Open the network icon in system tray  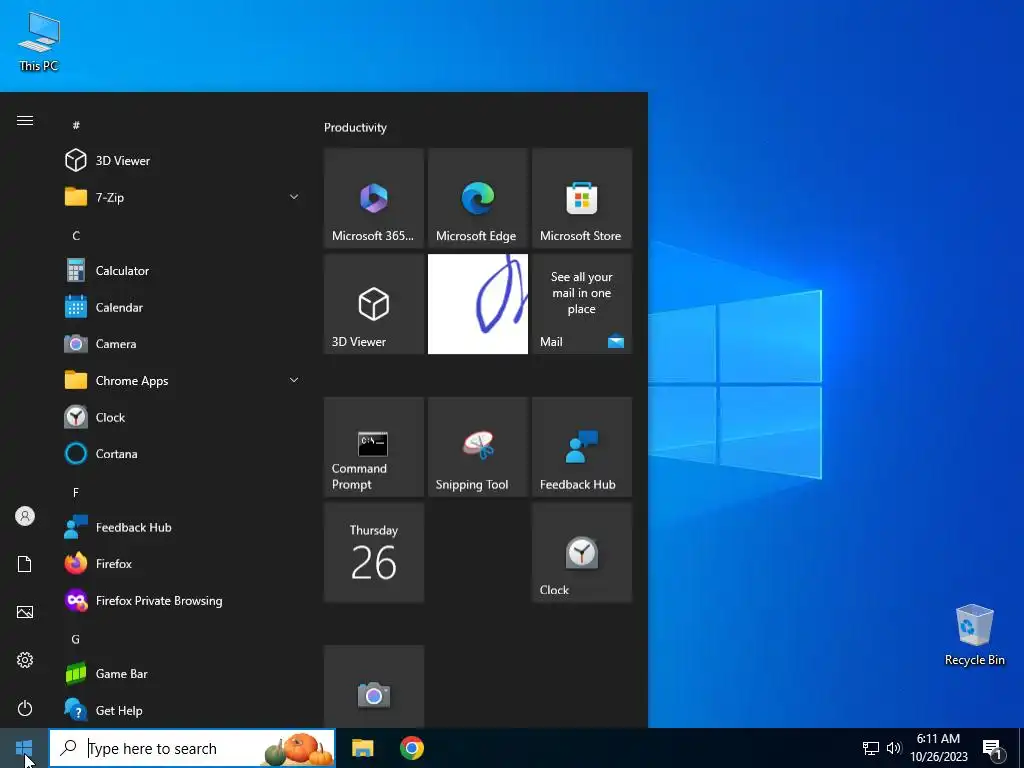pos(871,748)
